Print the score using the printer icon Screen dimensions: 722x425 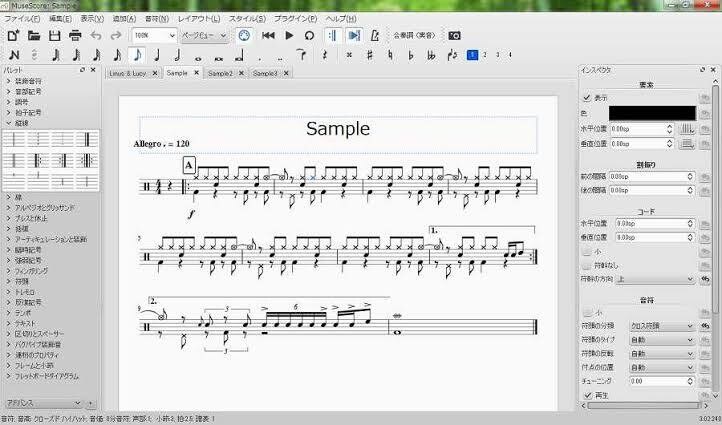(x=75, y=35)
